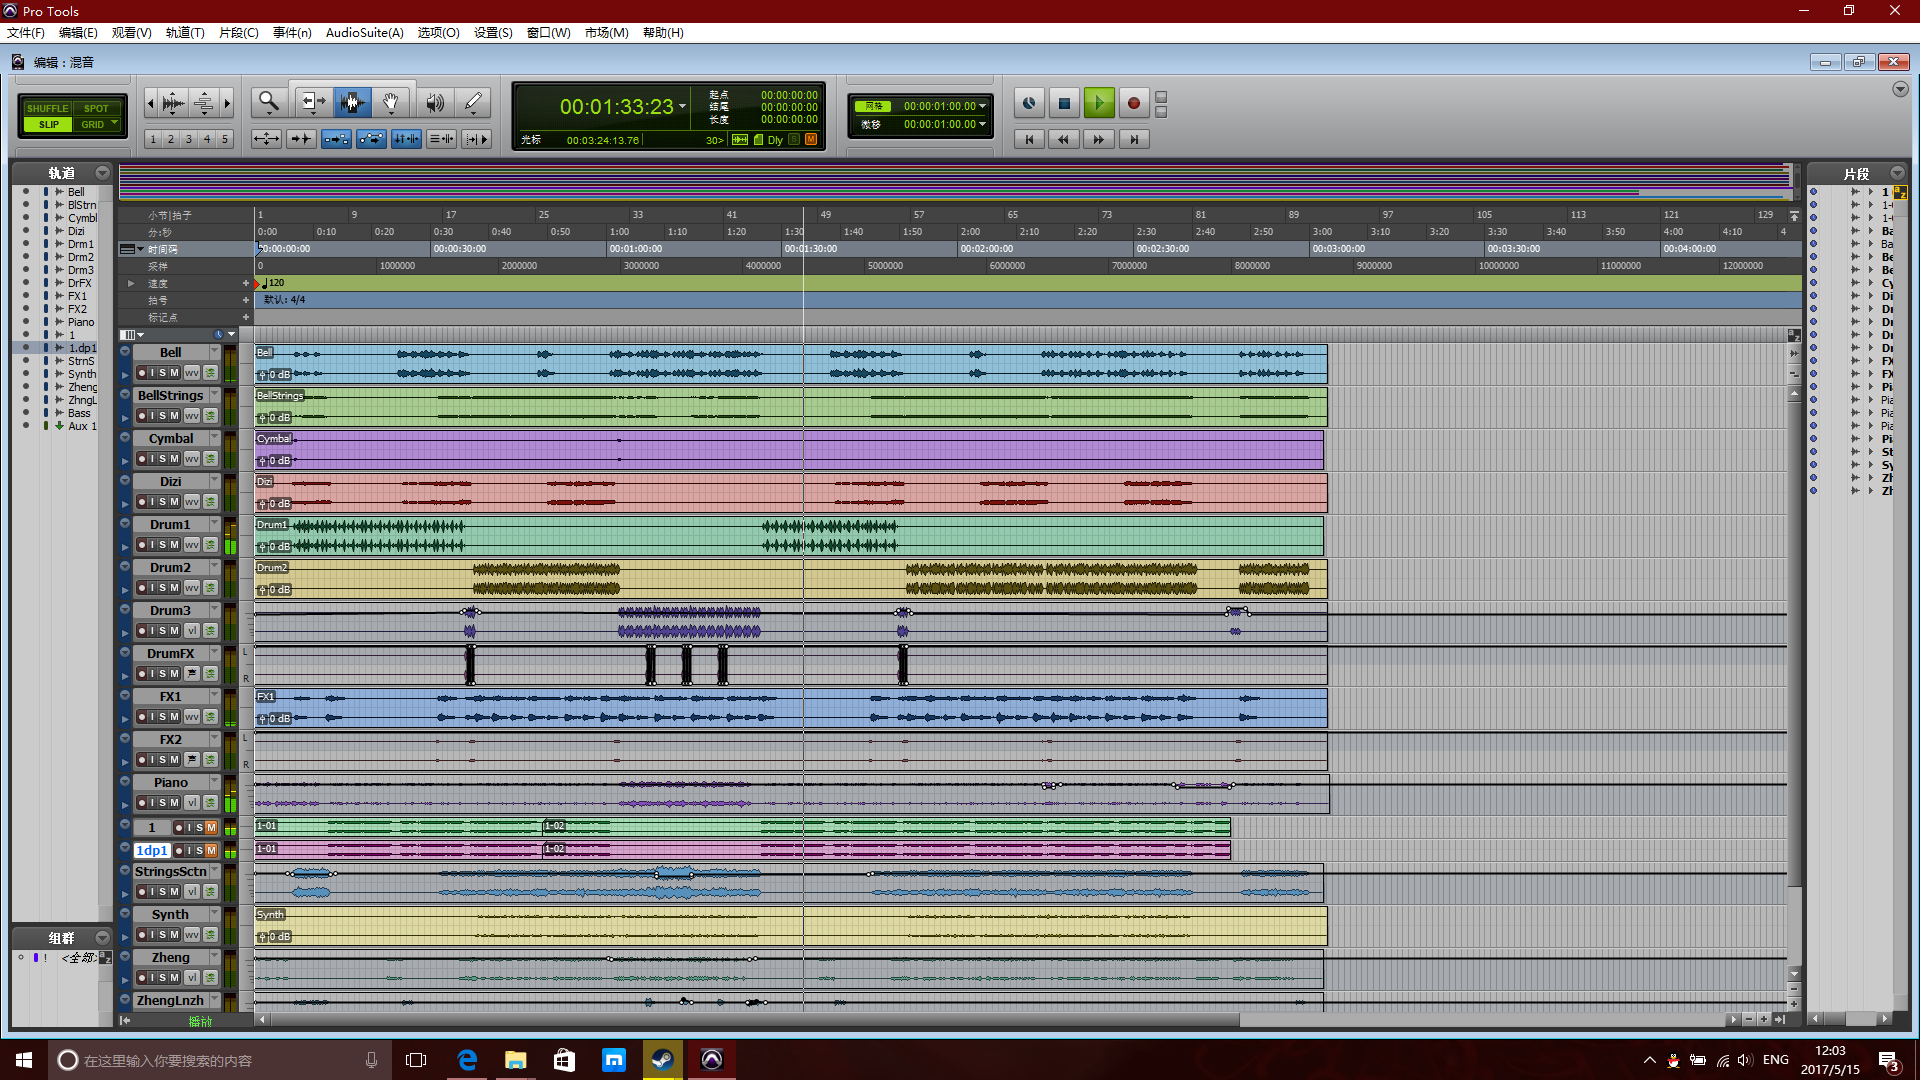Open the 窗口(W) menu

(548, 33)
